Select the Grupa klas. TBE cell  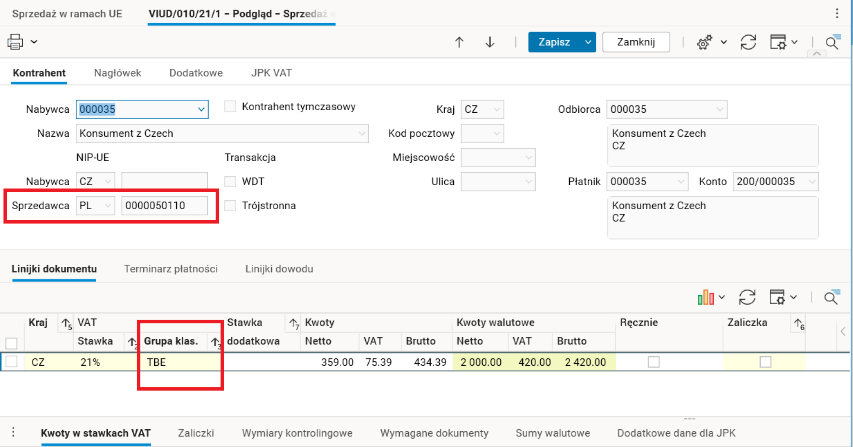click(180, 362)
